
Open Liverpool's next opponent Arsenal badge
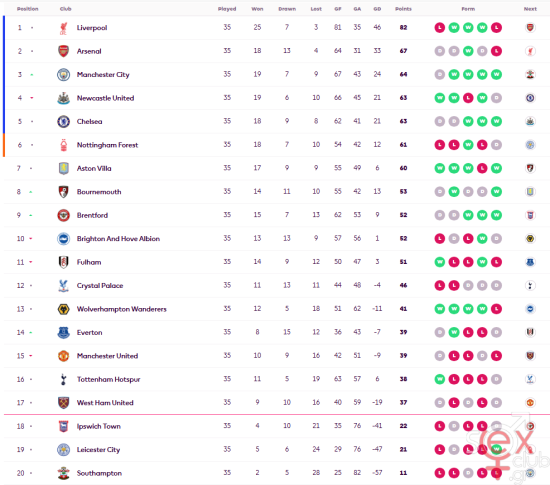coord(530,28)
